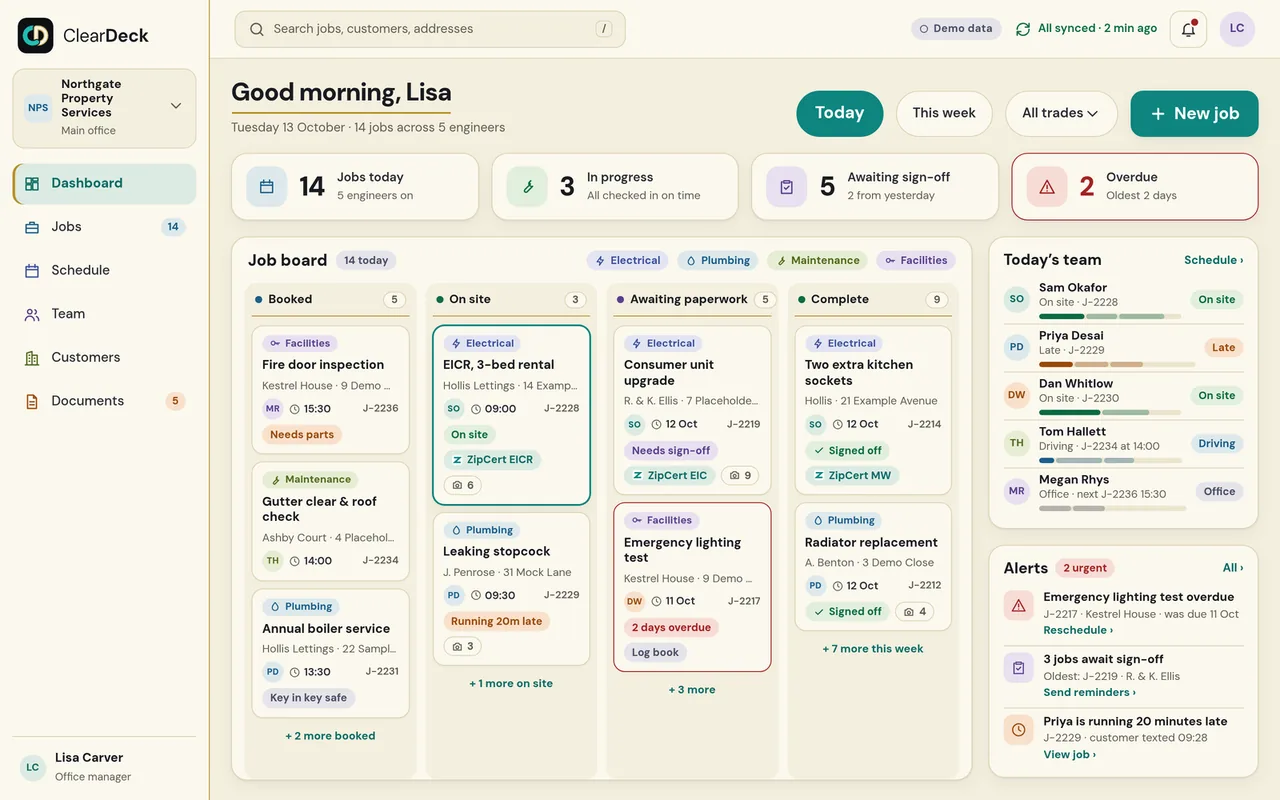
Task: Open Schedule in the sidebar
Action: pyautogui.click(x=104, y=271)
